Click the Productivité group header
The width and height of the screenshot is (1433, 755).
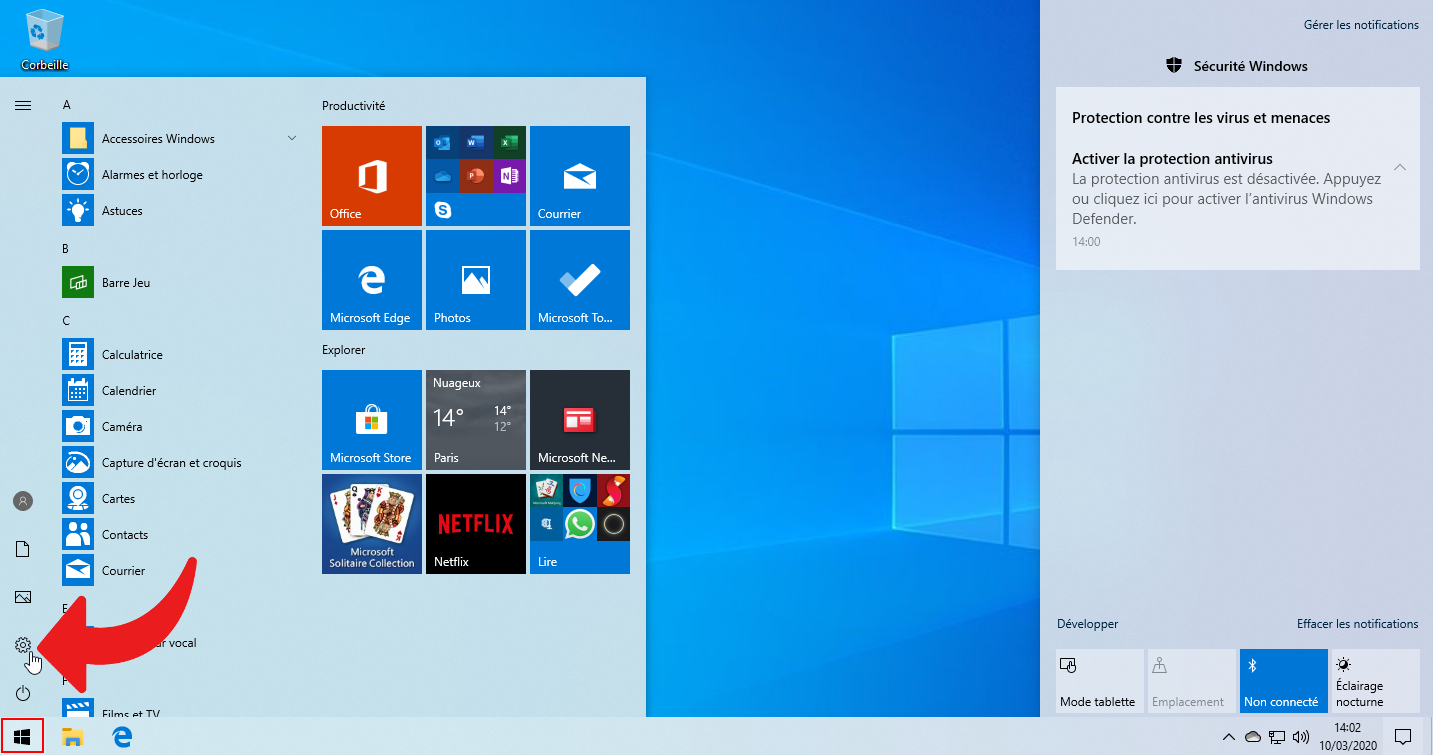353,106
